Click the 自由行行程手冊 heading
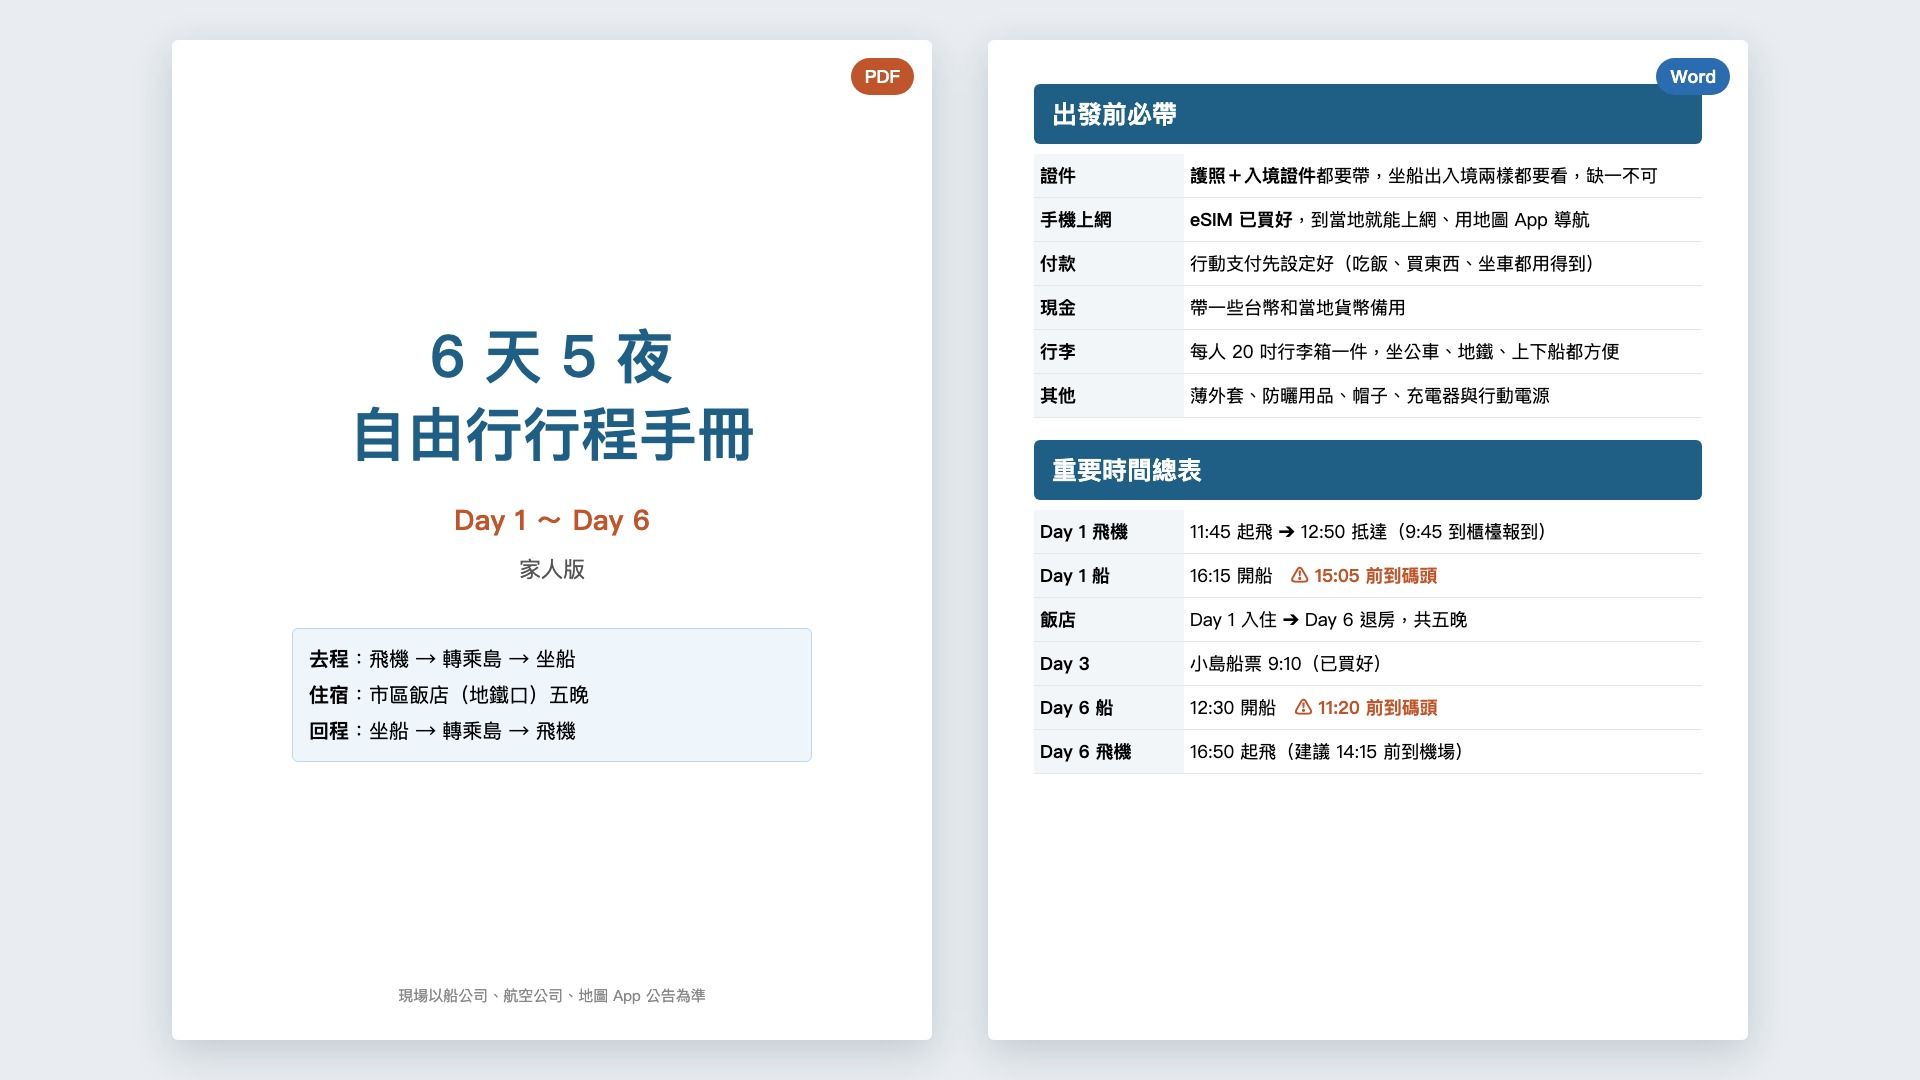Image resolution: width=1920 pixels, height=1080 pixels. tap(552, 435)
